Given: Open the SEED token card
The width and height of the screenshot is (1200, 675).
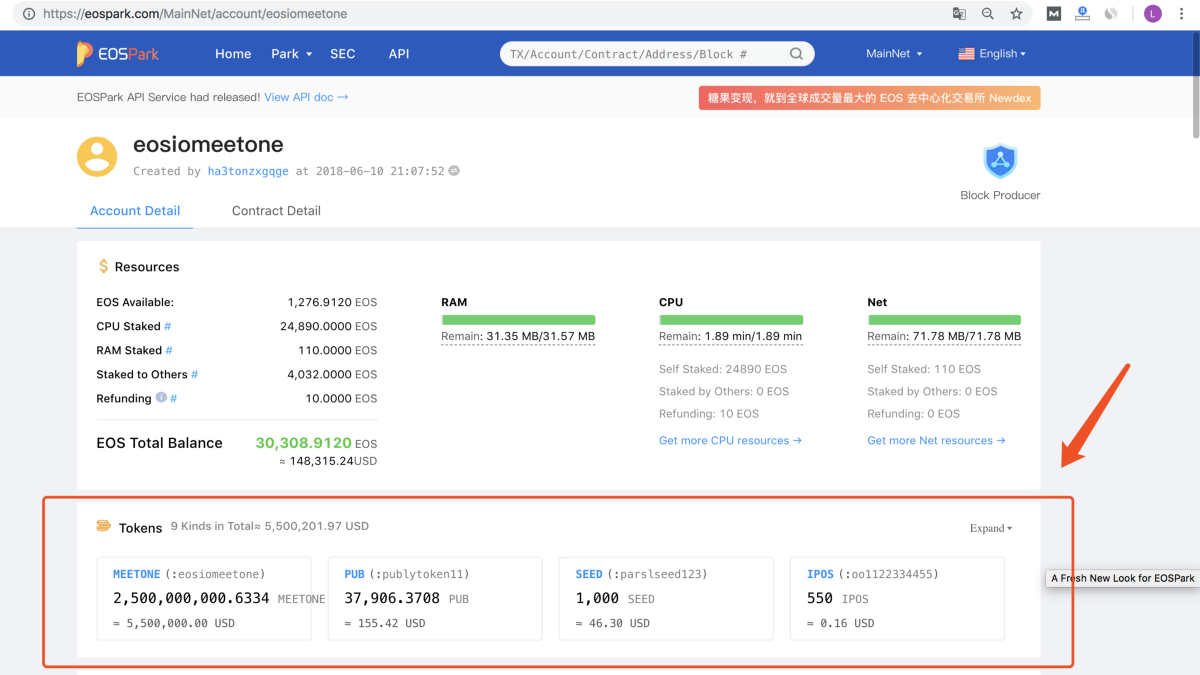Looking at the screenshot, I should click(666, 598).
